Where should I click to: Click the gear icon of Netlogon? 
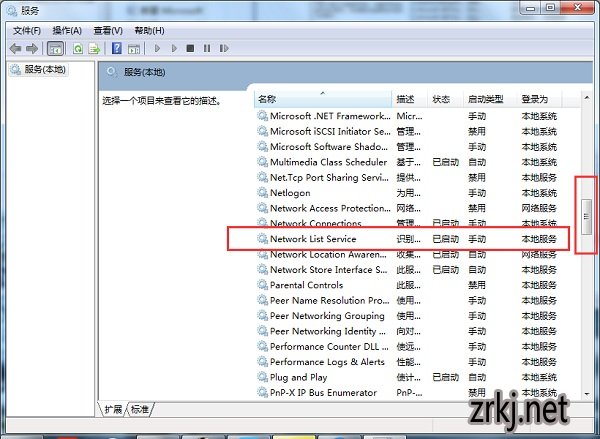(x=262, y=193)
